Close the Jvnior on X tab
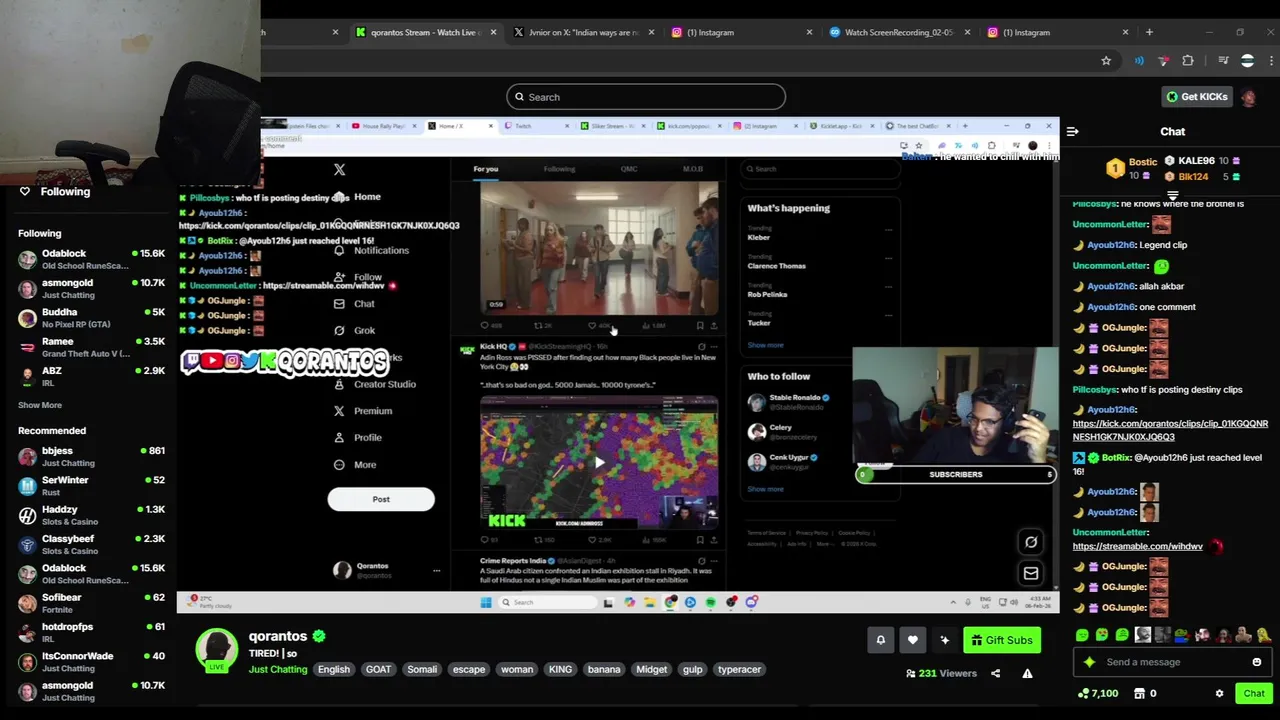 (652, 32)
